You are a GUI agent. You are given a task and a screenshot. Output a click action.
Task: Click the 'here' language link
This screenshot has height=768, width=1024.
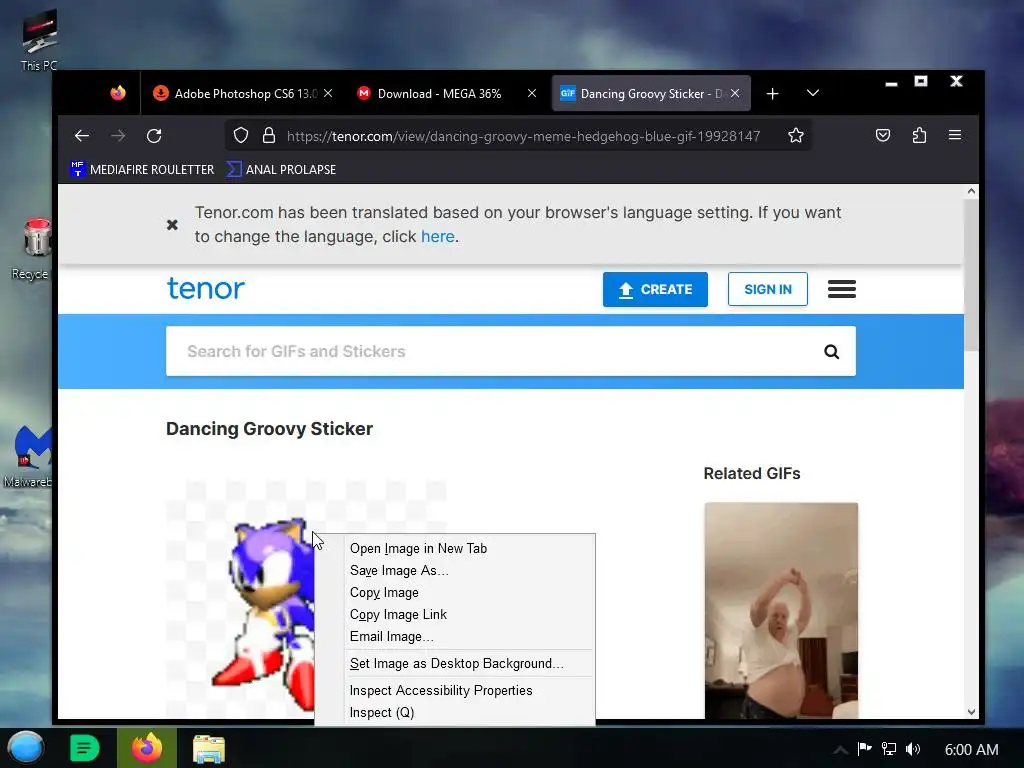click(438, 236)
